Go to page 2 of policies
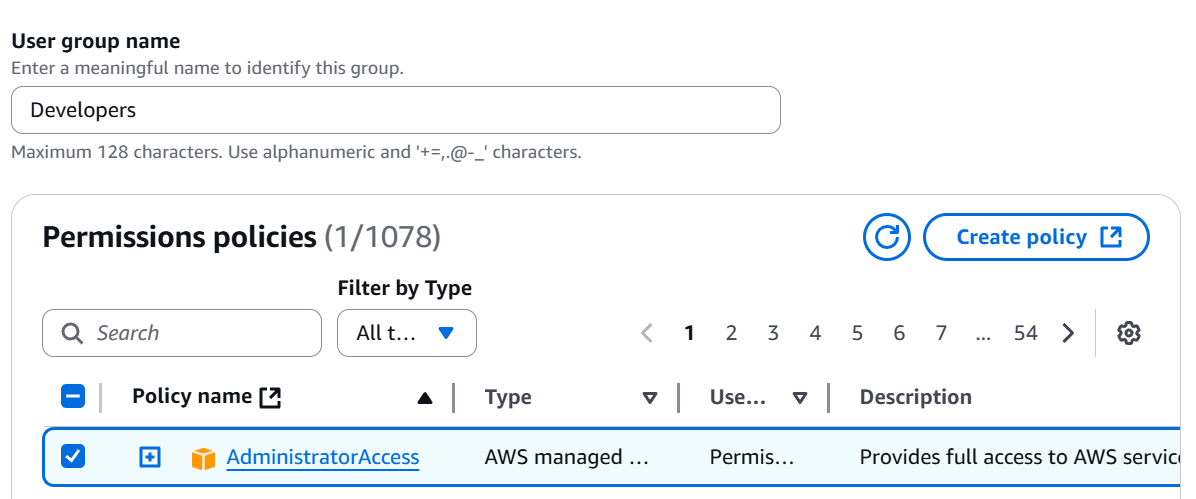Image resolution: width=1196 pixels, height=499 pixels. [x=731, y=333]
